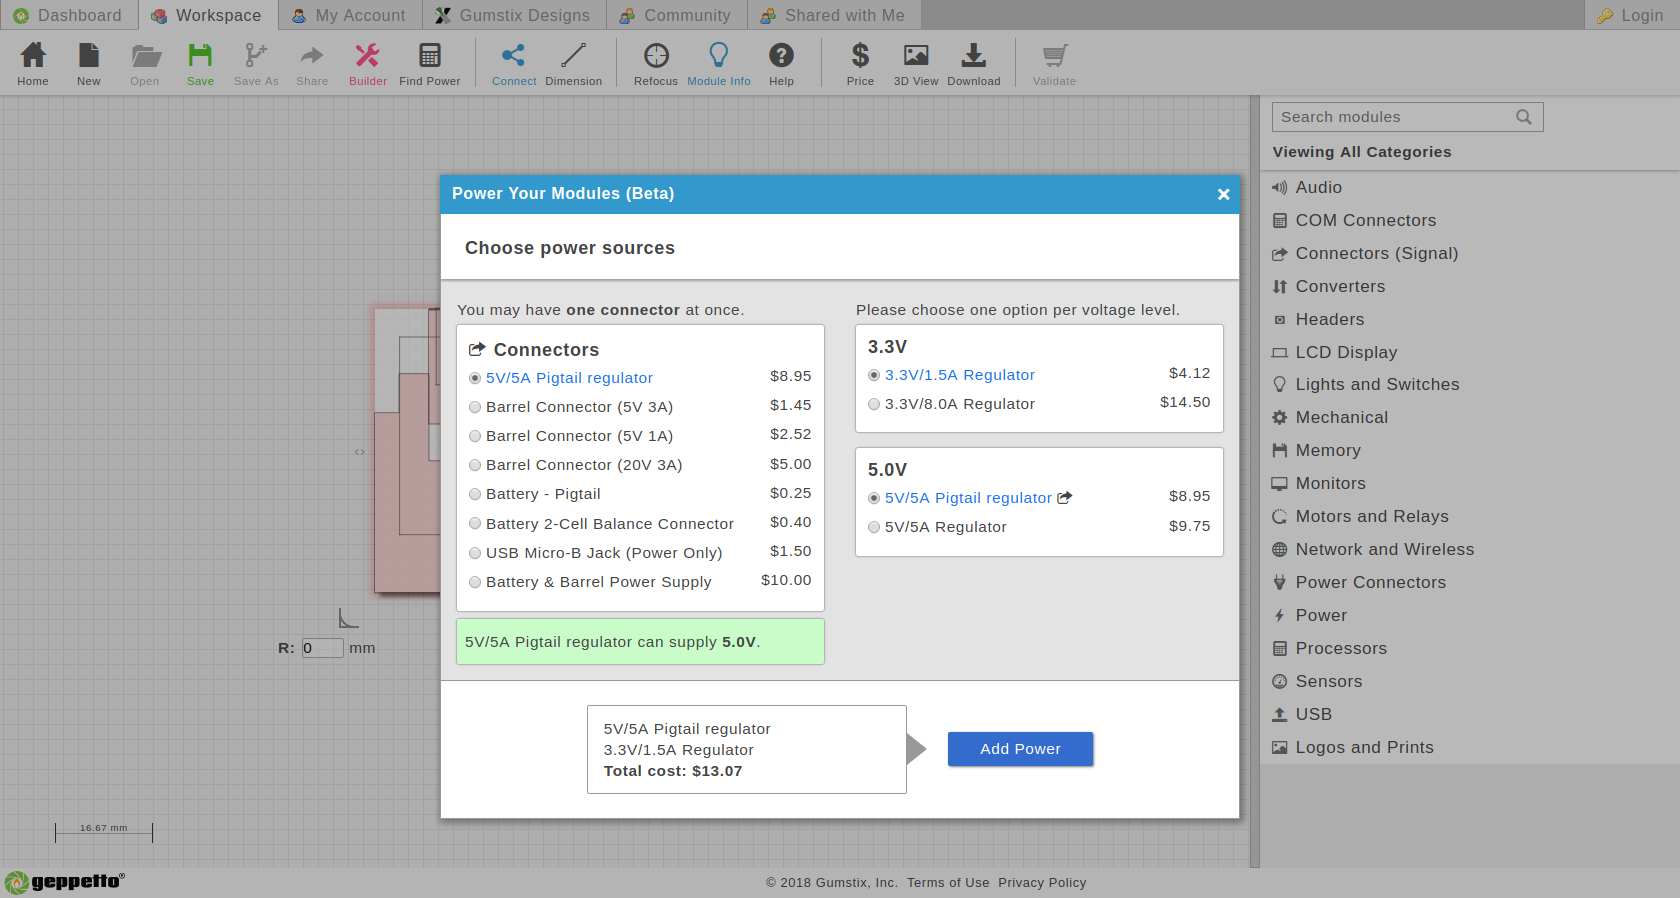Click the Add Power button

tap(1020, 749)
